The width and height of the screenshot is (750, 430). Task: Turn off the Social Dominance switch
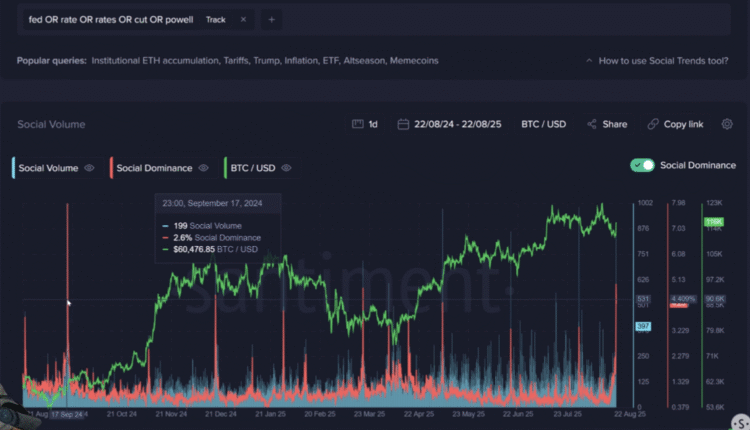[642, 165]
